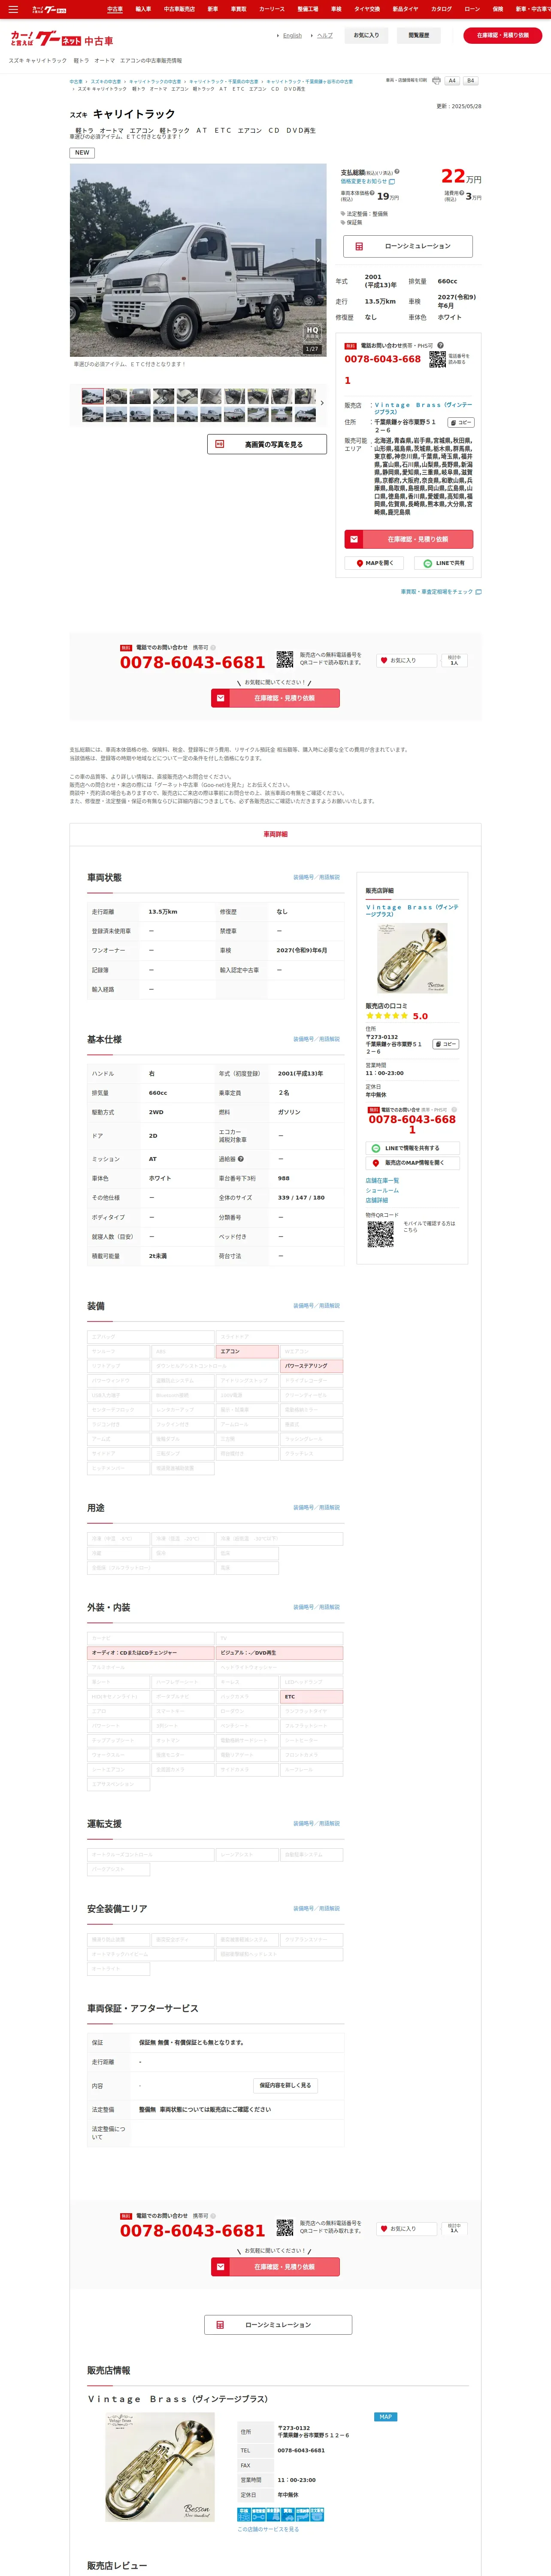
Task: Open 装備略号／用語解説 link in the 基本仕様 section
Action: (x=316, y=1039)
